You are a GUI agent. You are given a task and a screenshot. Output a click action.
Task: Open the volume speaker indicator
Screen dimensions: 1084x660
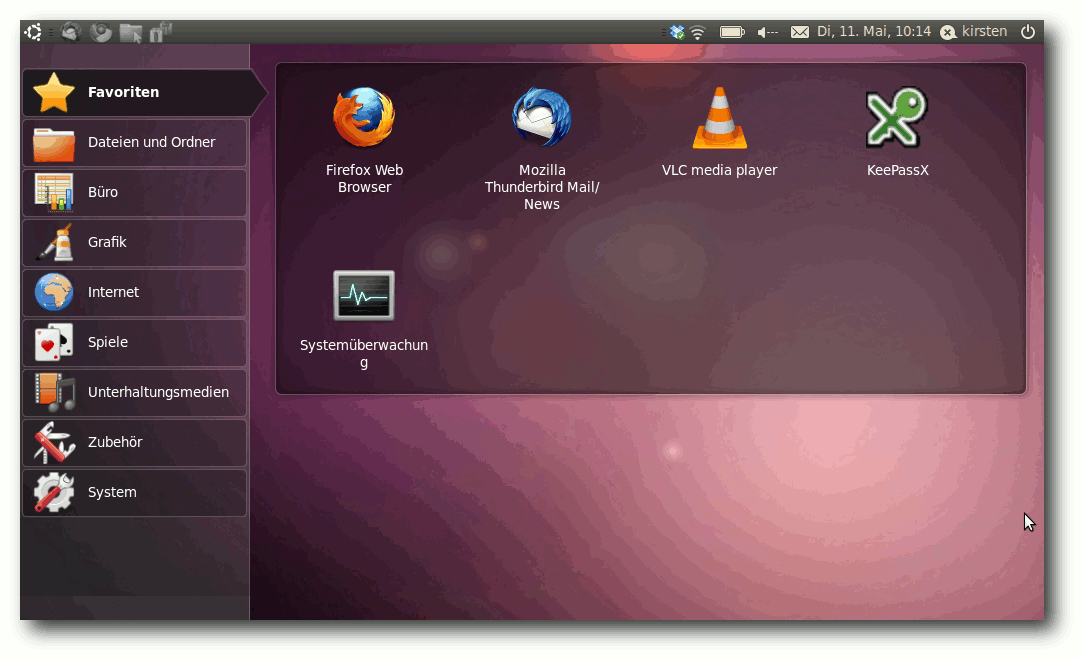click(767, 32)
